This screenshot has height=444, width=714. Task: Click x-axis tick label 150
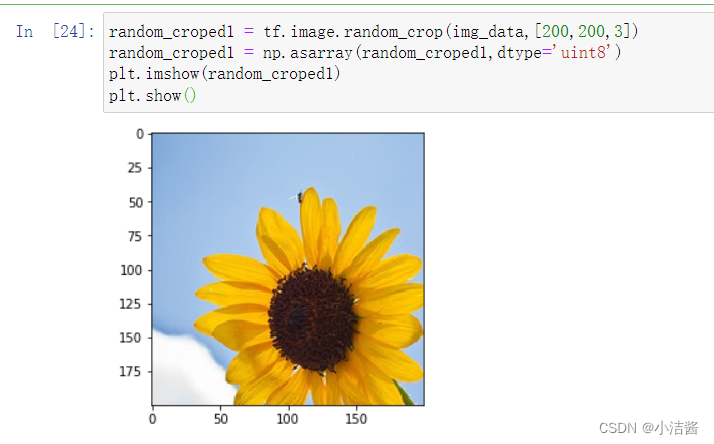coord(356,419)
